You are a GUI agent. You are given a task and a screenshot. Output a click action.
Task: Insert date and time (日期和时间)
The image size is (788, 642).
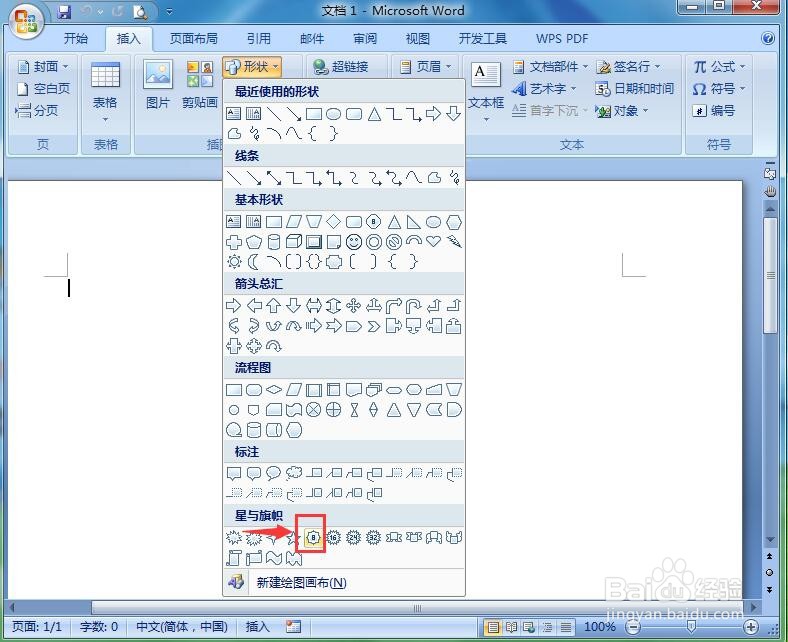[634, 88]
